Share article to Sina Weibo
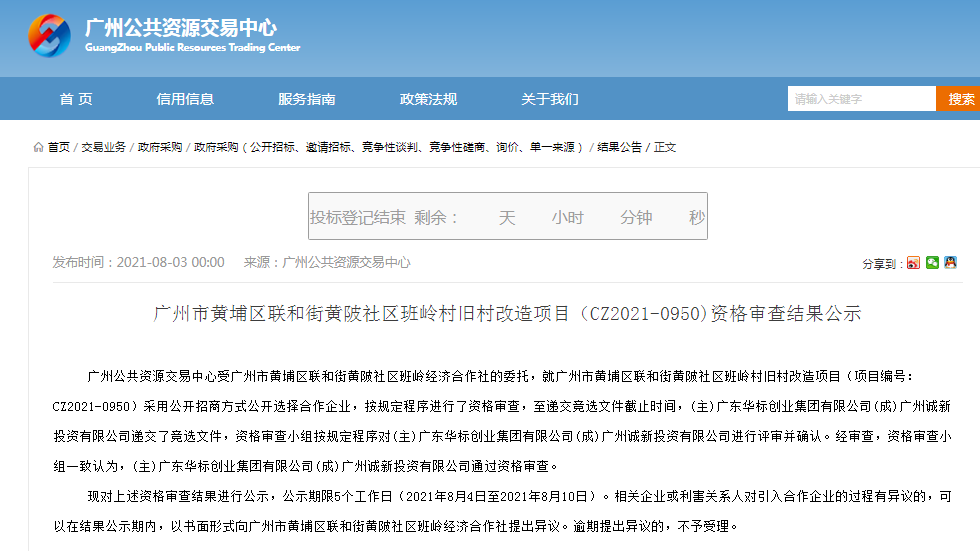The width and height of the screenshot is (980, 551). click(x=913, y=263)
